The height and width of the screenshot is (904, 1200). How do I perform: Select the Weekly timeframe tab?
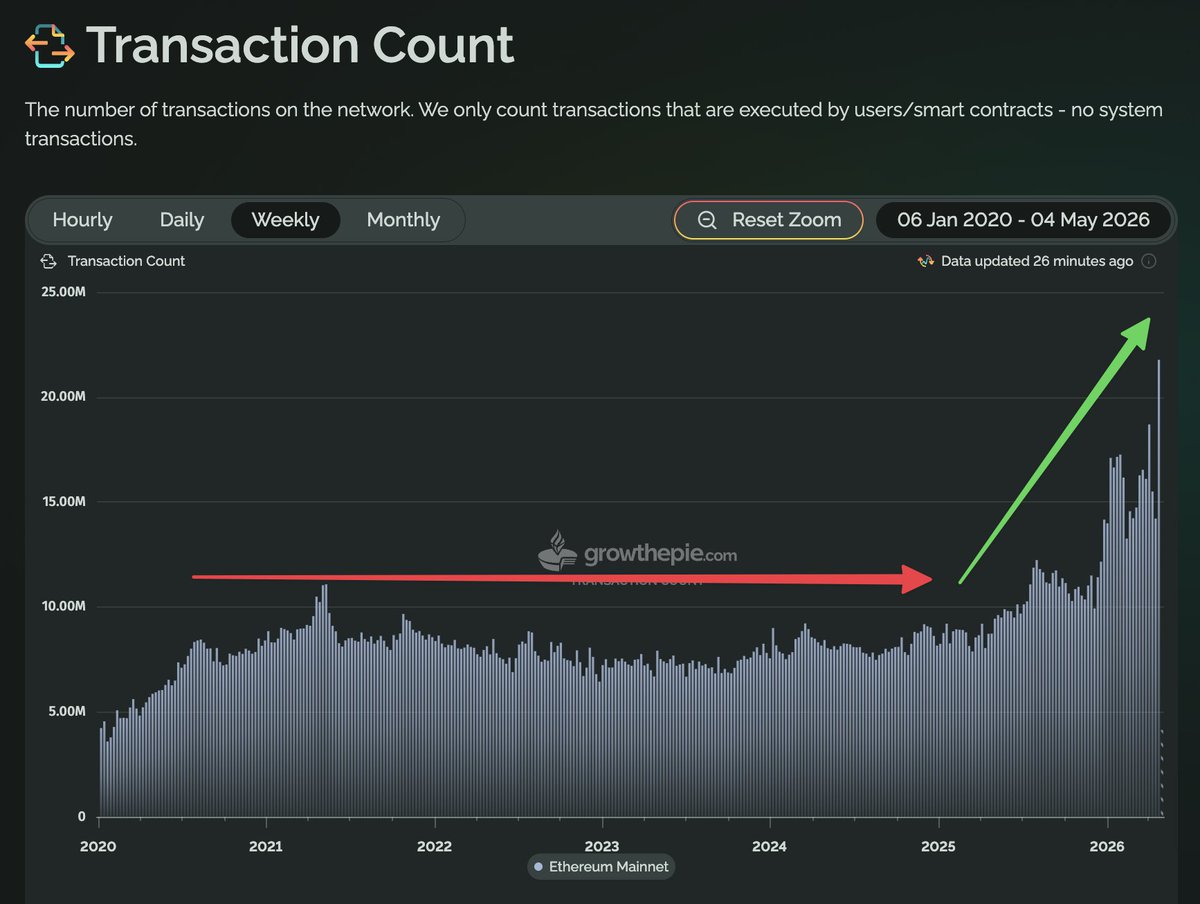click(x=285, y=220)
